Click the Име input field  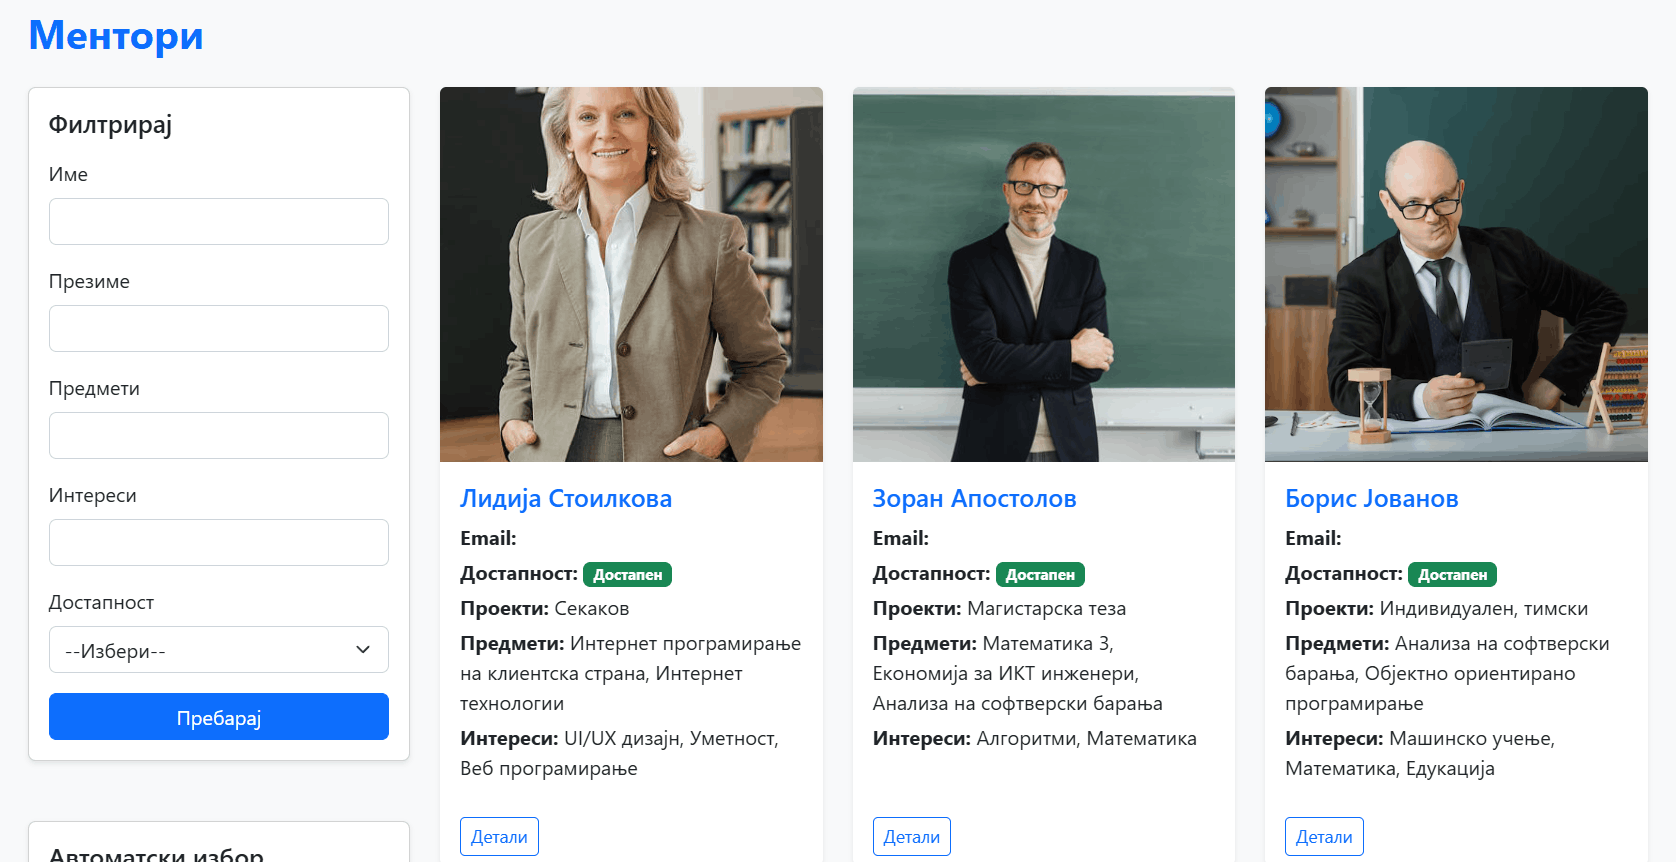click(x=219, y=221)
